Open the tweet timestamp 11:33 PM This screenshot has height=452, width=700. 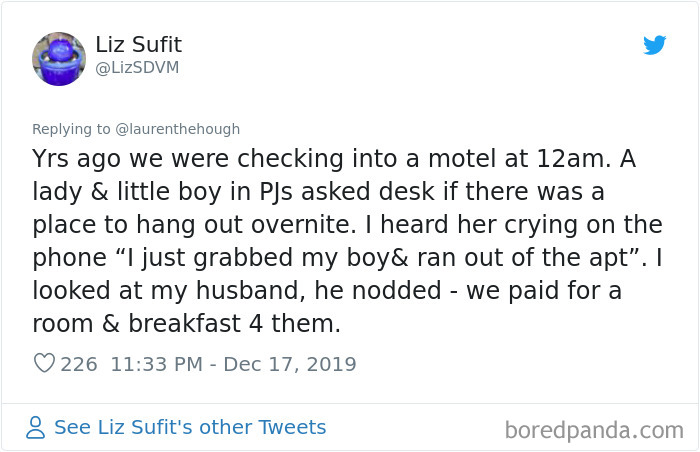160,364
